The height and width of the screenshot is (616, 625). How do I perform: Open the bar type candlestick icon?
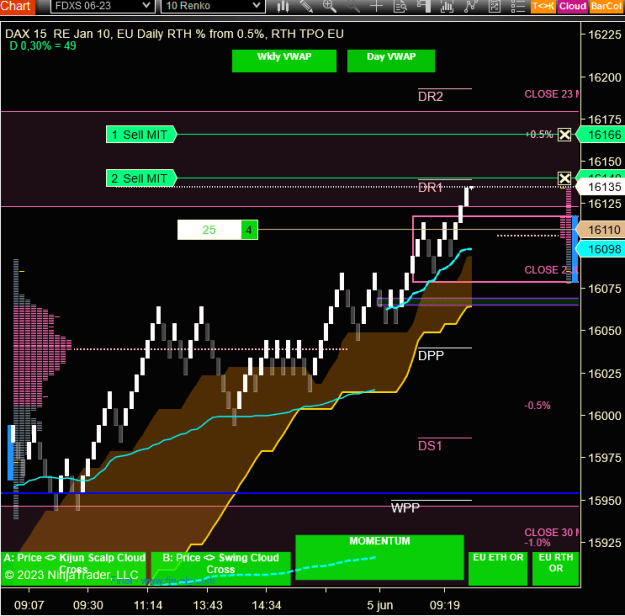coord(283,6)
